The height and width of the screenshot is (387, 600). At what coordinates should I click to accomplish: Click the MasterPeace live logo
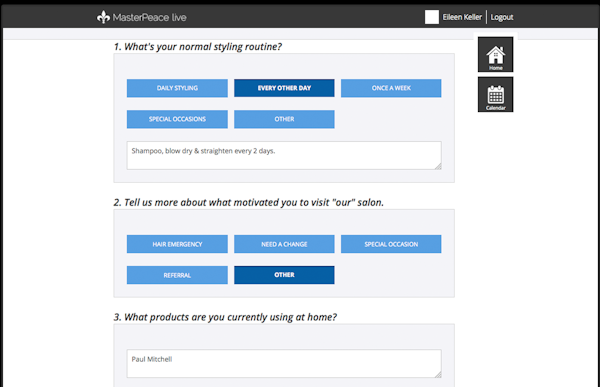(142, 17)
